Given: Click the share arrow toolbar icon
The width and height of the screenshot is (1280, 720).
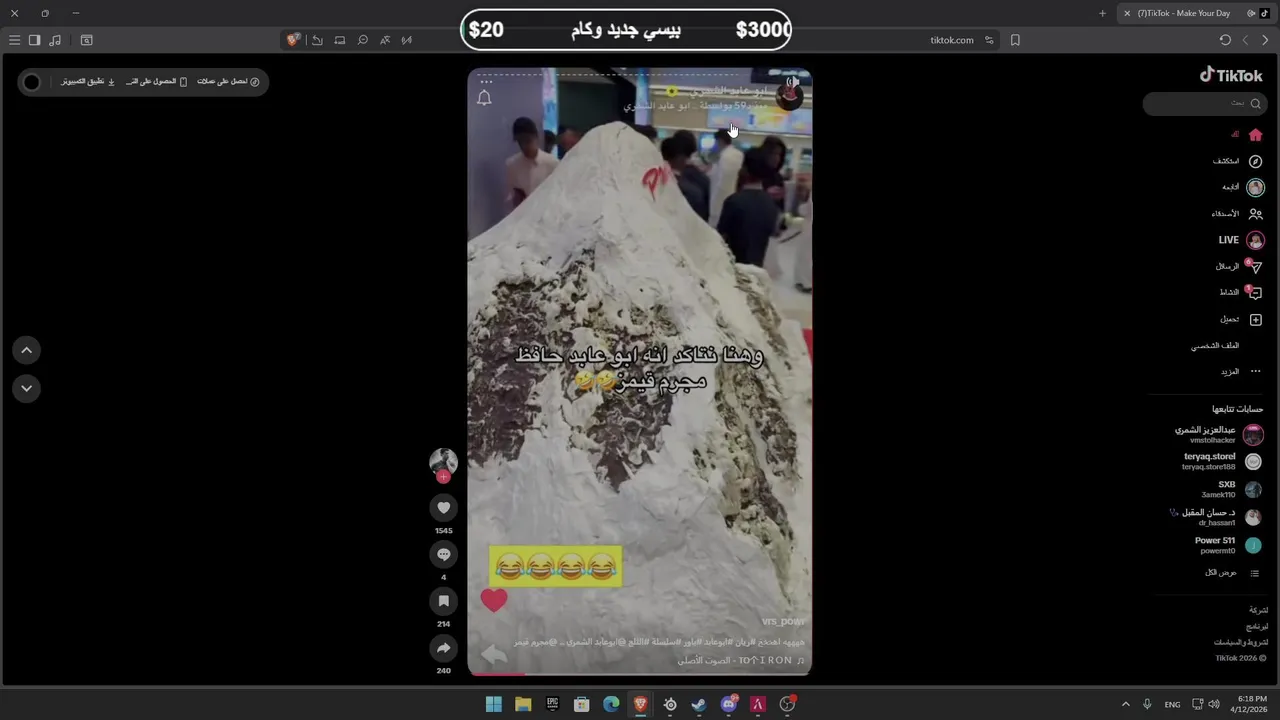Looking at the screenshot, I should tap(317, 40).
